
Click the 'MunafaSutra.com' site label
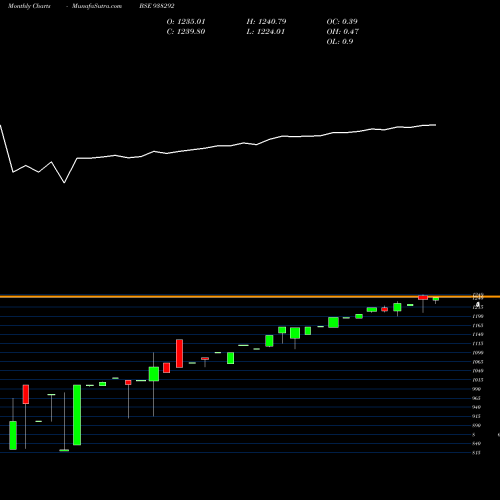(97, 6)
